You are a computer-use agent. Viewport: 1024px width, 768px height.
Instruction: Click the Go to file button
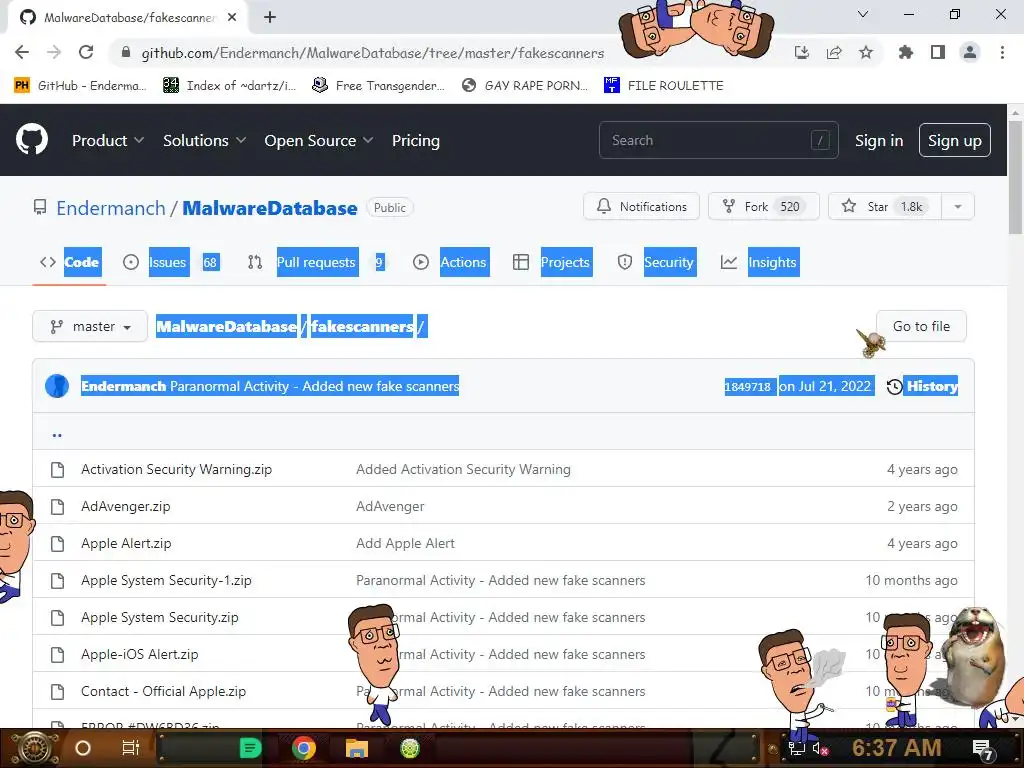click(921, 327)
